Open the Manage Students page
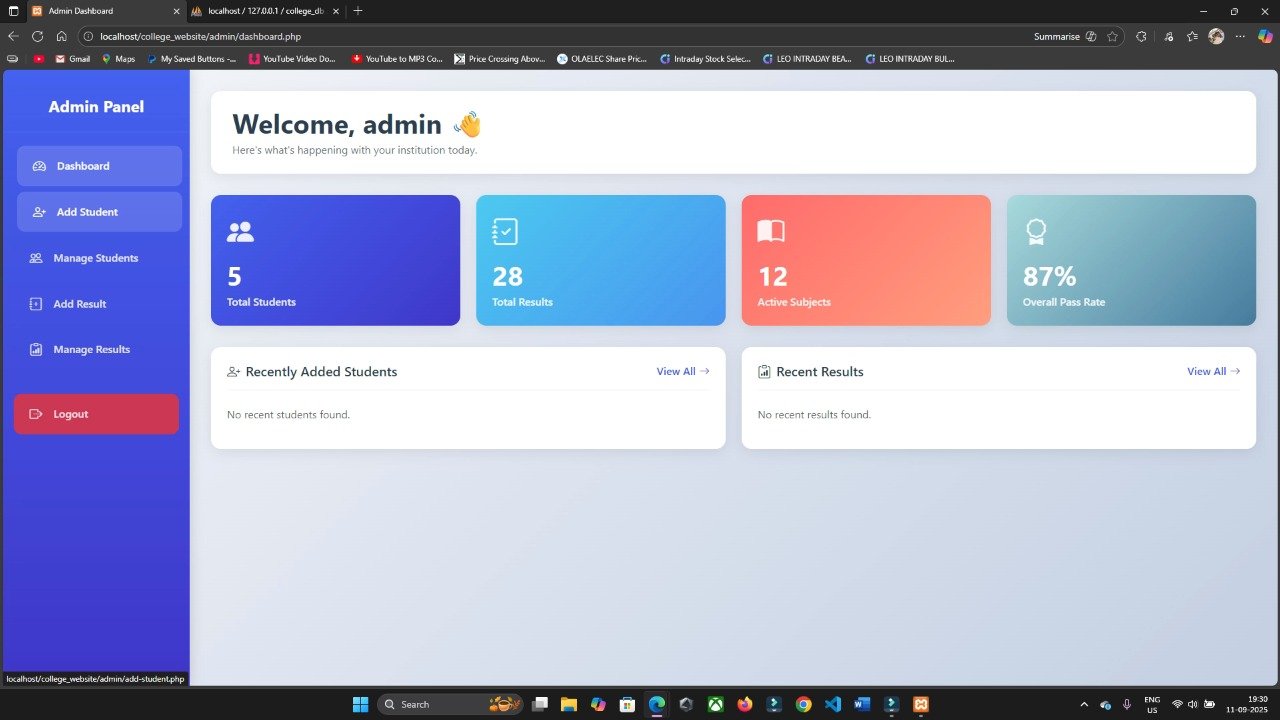The height and width of the screenshot is (720, 1280). 96,258
